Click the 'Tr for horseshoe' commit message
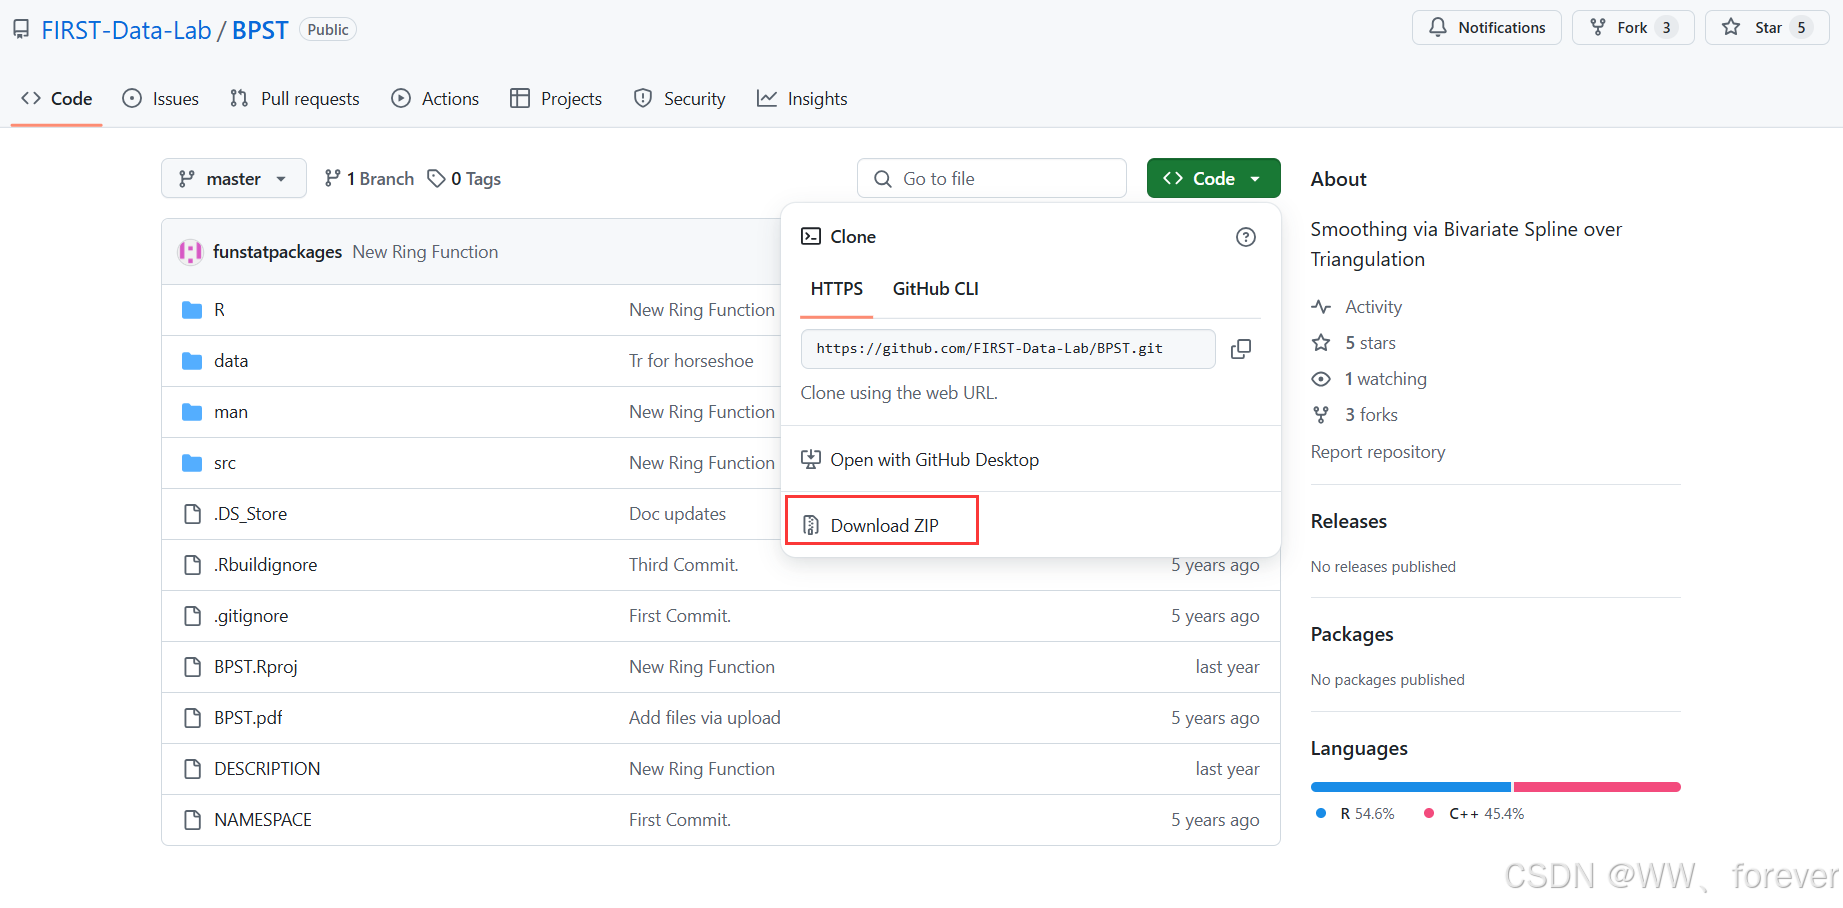 pyautogui.click(x=691, y=361)
